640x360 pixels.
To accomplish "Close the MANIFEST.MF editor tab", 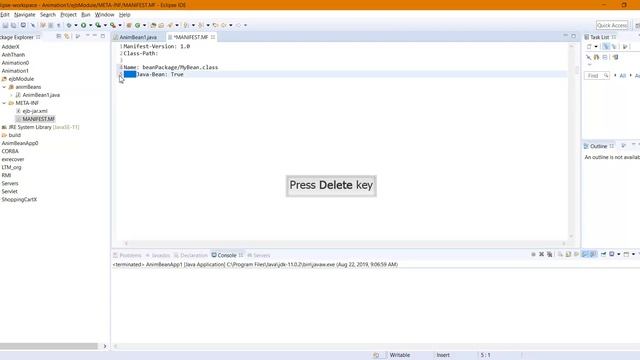I will coord(213,37).
